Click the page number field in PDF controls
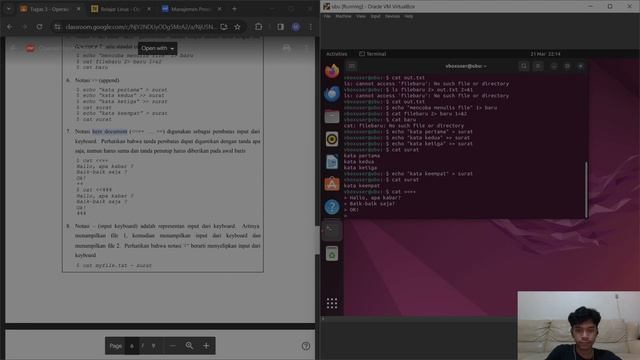This screenshot has width=640, height=360. (x=132, y=346)
